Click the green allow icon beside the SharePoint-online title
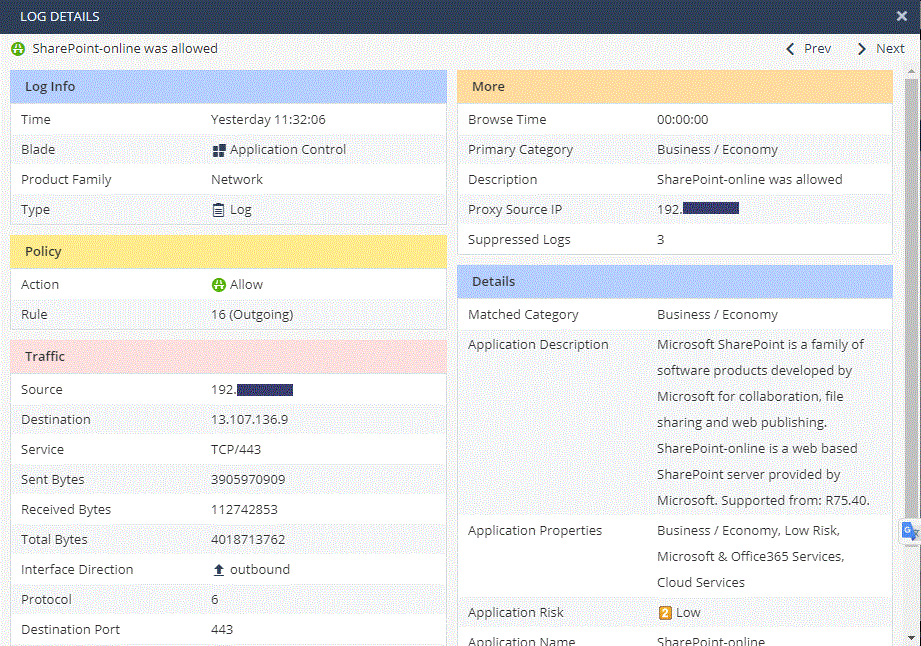Screen dimensions: 921x646 pyautogui.click(x=18, y=49)
